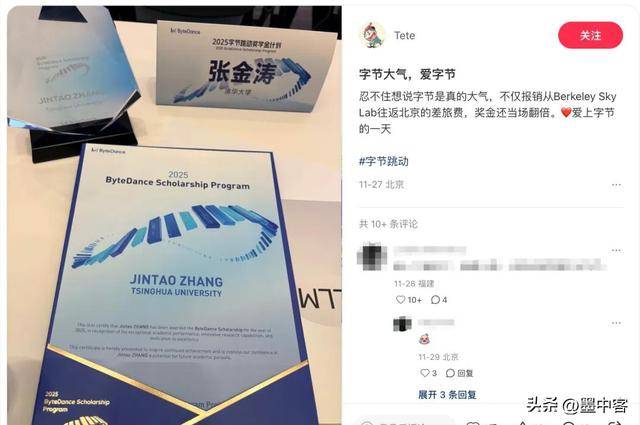Click the post title 字节大气，爱字节

(x=407, y=74)
